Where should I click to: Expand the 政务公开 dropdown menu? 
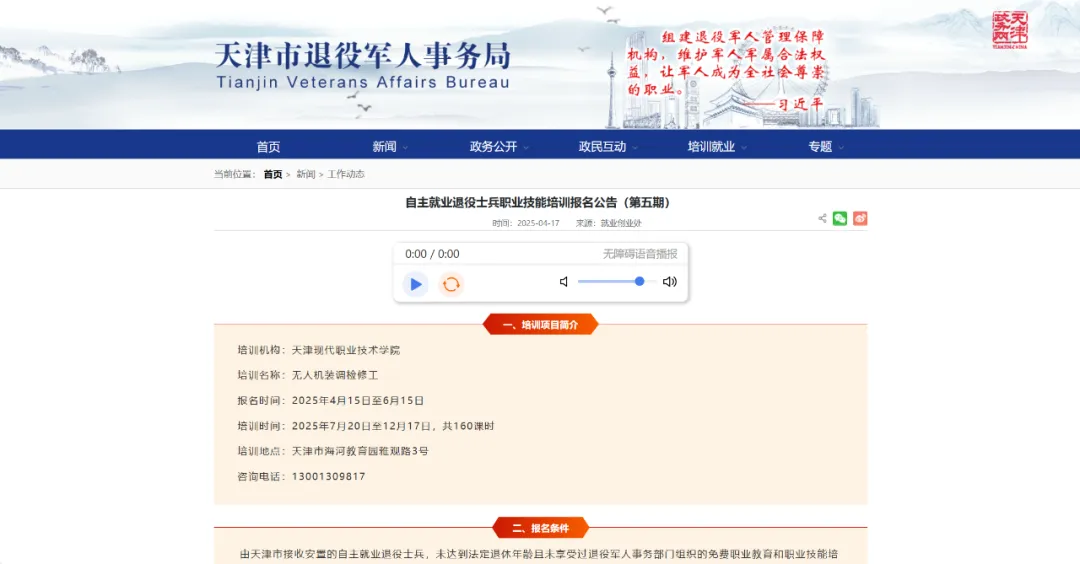pyautogui.click(x=498, y=146)
